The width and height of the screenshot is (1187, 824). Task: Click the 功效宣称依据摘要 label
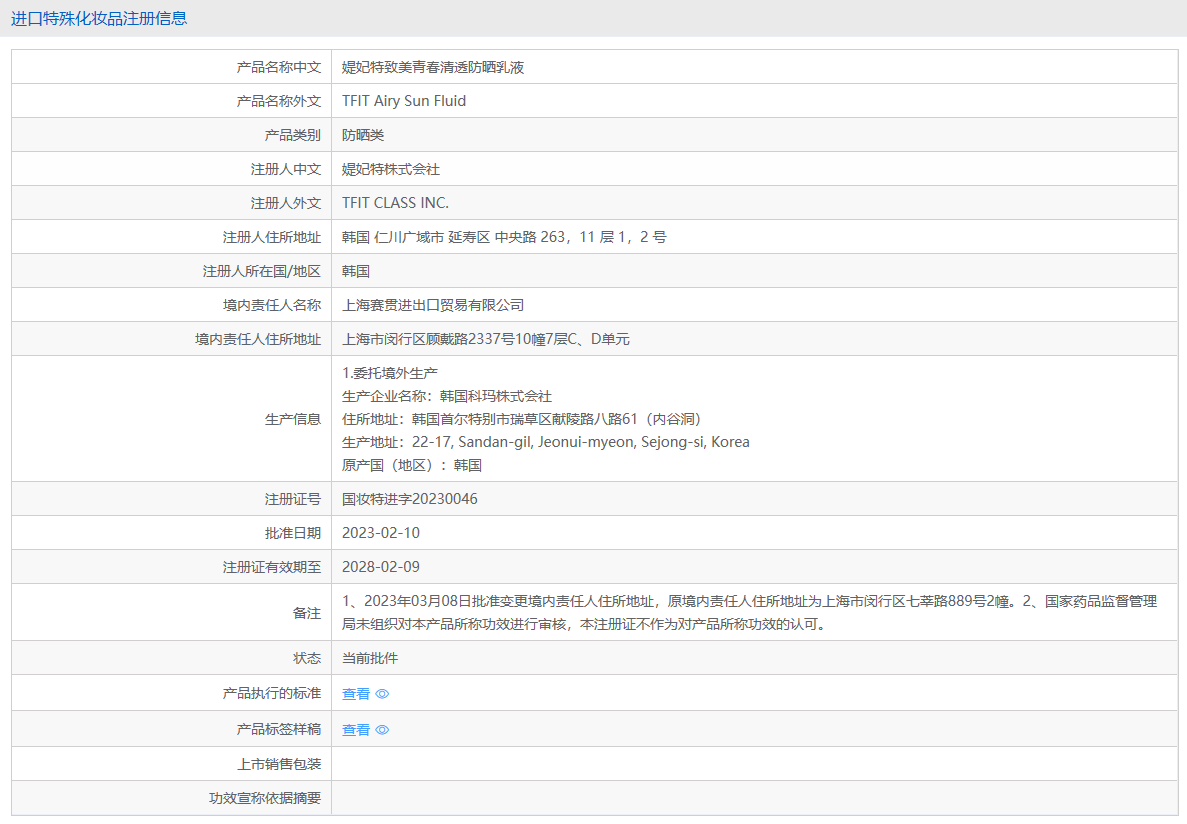tap(265, 798)
